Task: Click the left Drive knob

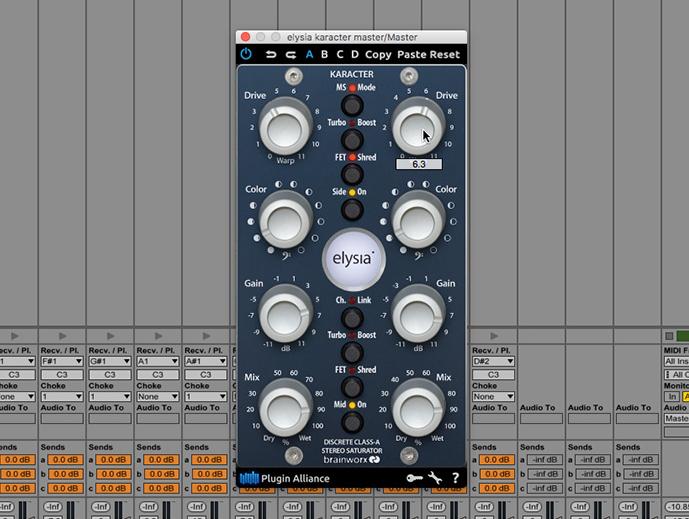Action: [x=284, y=128]
